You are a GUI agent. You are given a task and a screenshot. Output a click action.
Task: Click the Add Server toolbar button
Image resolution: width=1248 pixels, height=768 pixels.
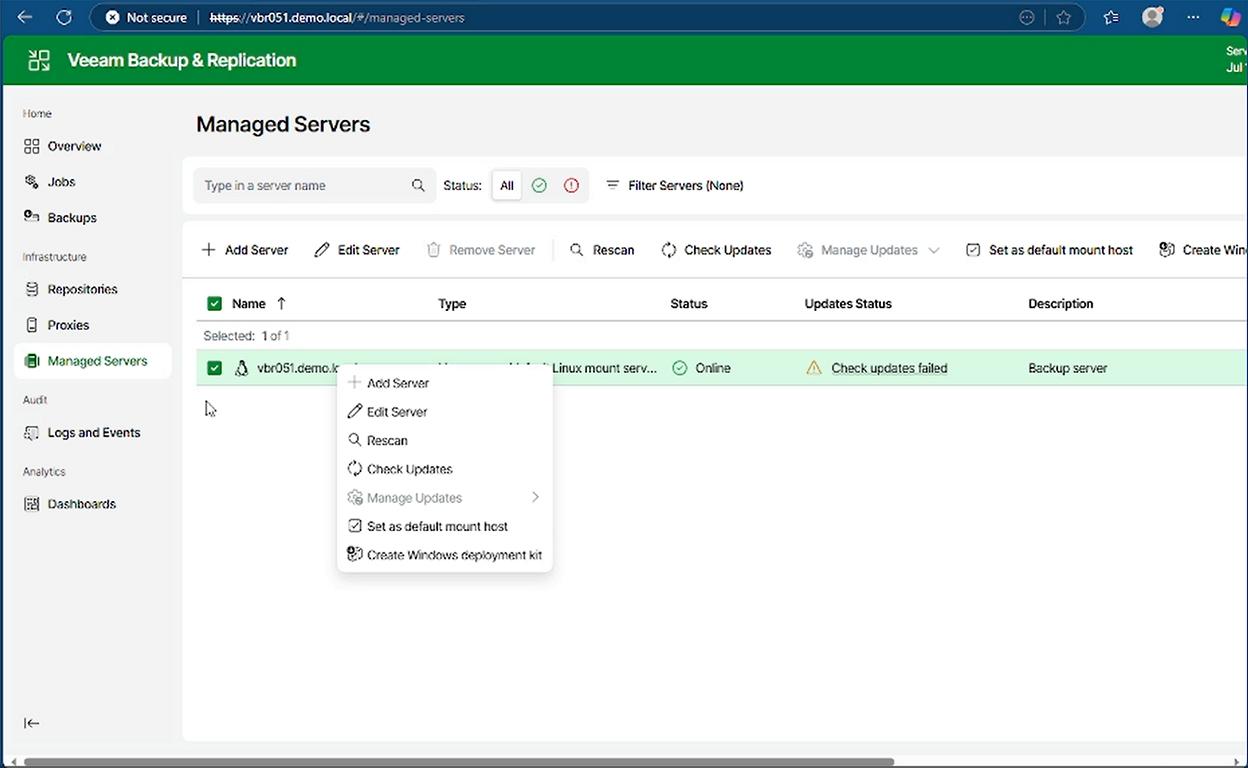245,250
